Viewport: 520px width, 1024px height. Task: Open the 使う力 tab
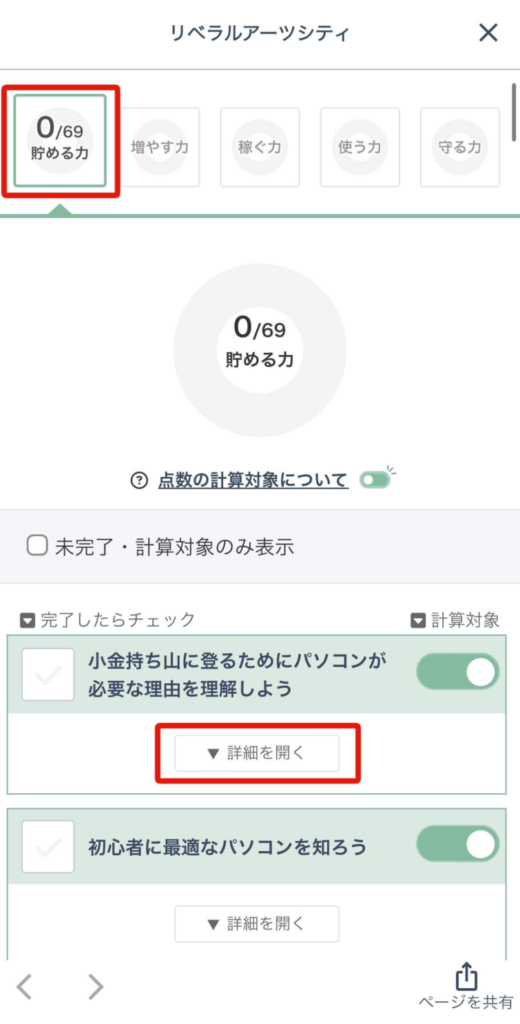coord(360,147)
